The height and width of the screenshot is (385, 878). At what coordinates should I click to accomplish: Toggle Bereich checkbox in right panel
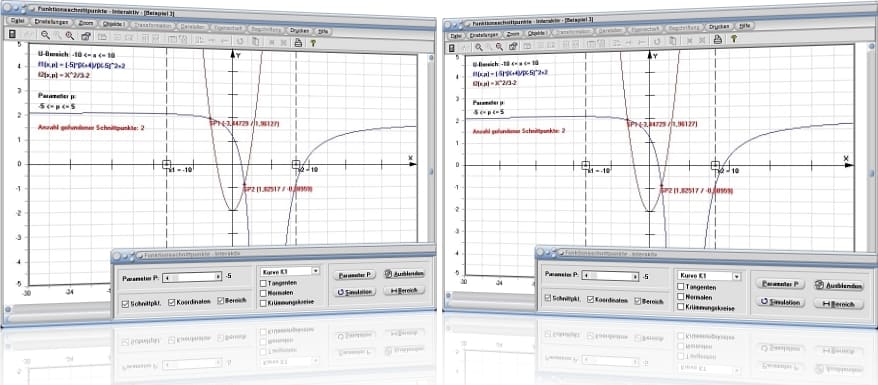pos(638,301)
